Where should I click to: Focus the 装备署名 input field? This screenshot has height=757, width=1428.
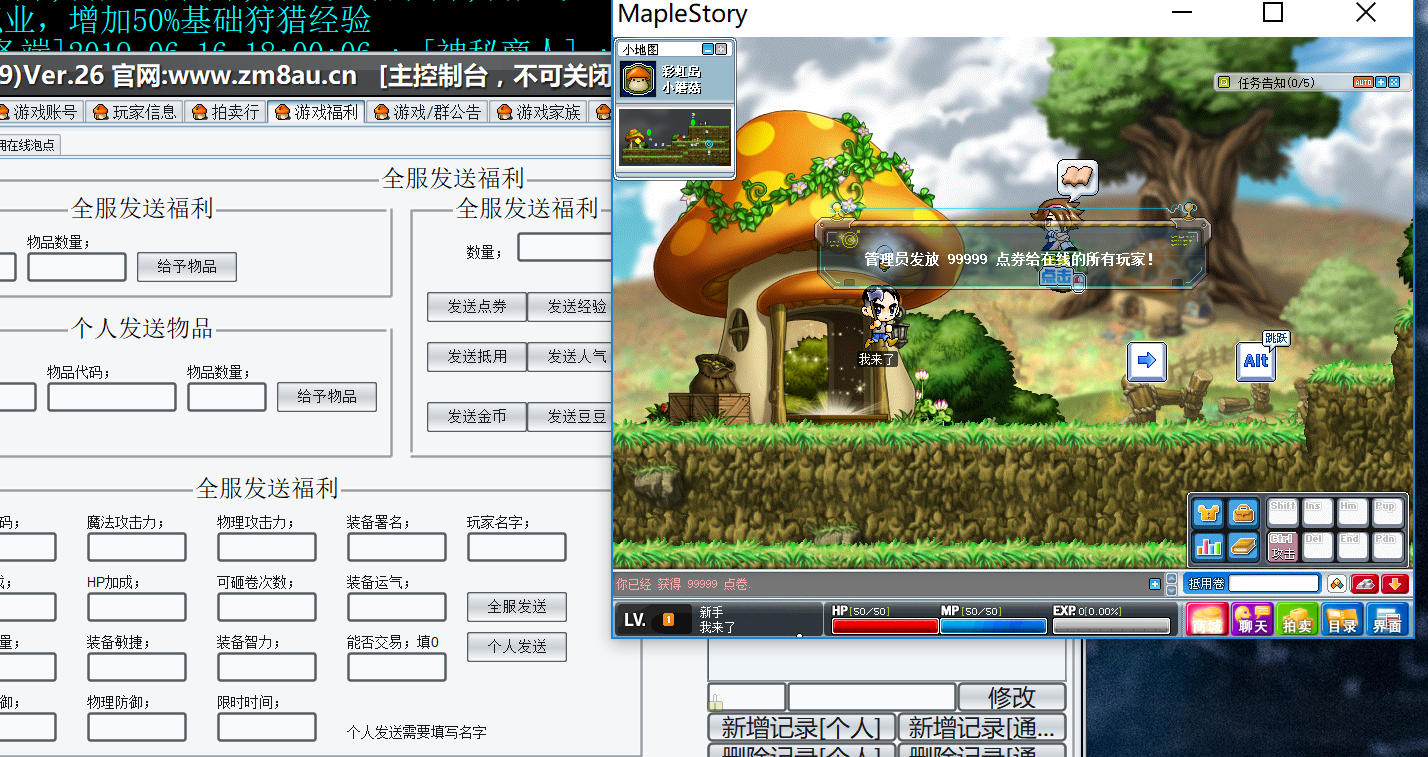pos(397,547)
